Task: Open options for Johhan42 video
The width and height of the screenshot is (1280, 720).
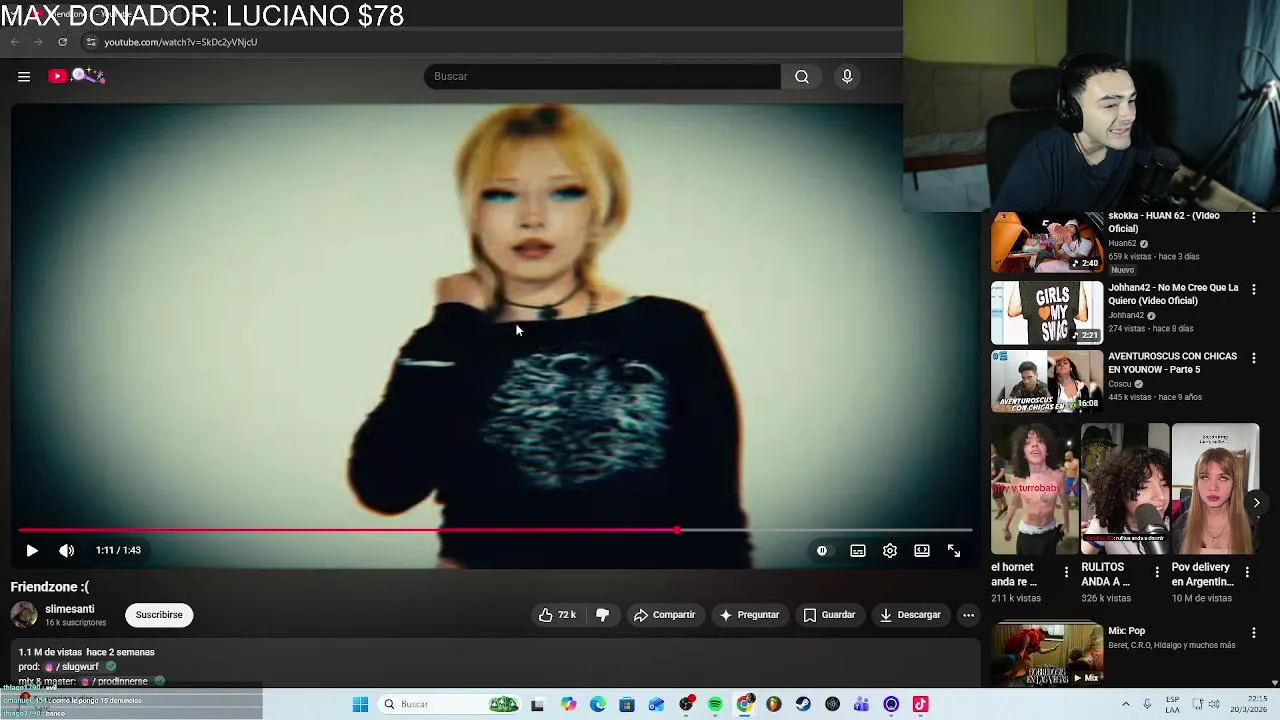Action: 1254,289
